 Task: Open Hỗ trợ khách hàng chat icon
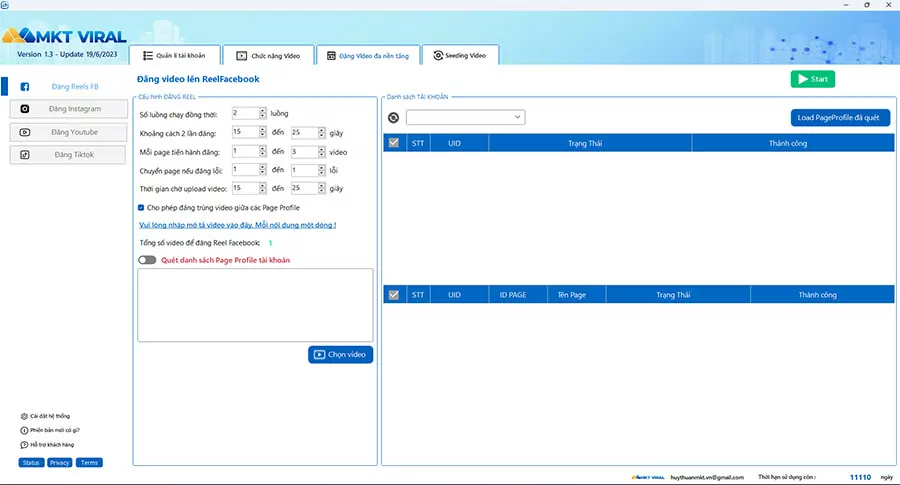24,445
